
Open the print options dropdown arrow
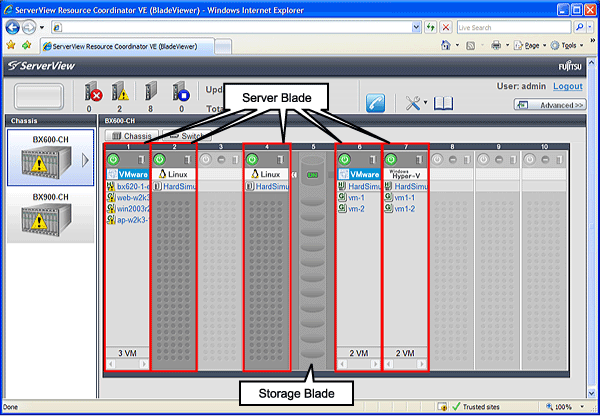click(507, 46)
